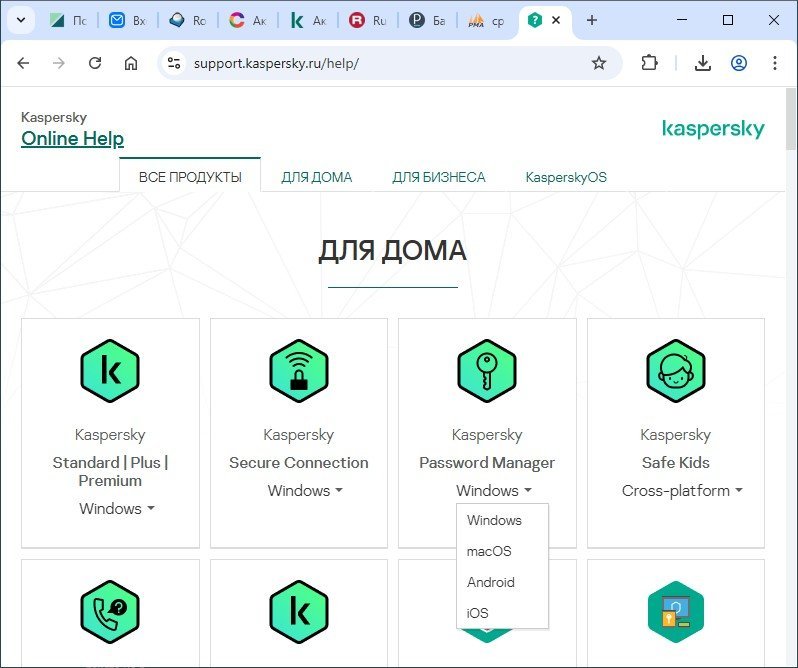Image resolution: width=798 pixels, height=668 pixels.
Task: Open the second-row Kaspersky K hexagon icon
Action: coord(299,612)
